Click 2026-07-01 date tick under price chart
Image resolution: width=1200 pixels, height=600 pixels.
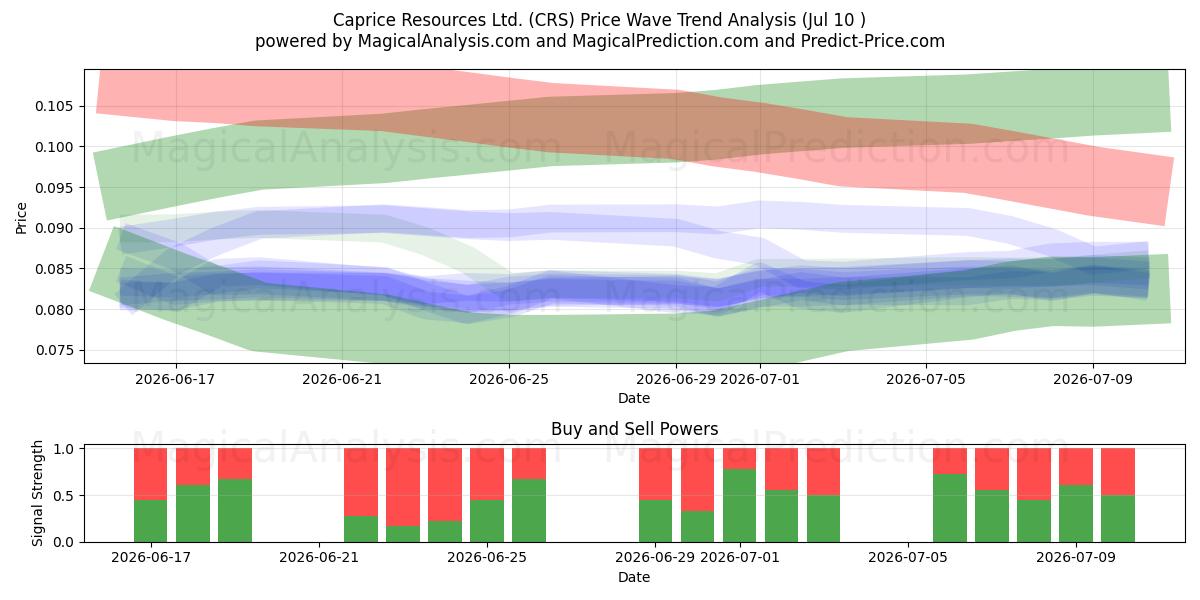(x=760, y=379)
